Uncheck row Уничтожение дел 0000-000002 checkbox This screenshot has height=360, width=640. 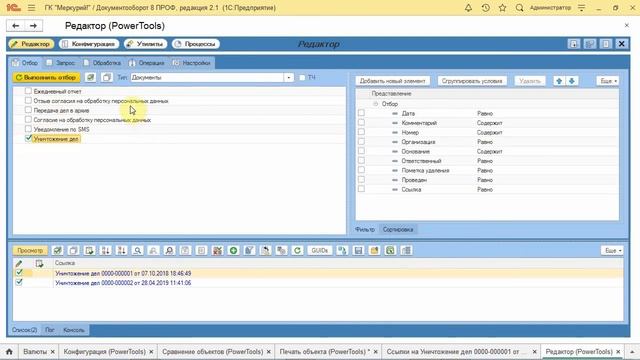click(19, 282)
